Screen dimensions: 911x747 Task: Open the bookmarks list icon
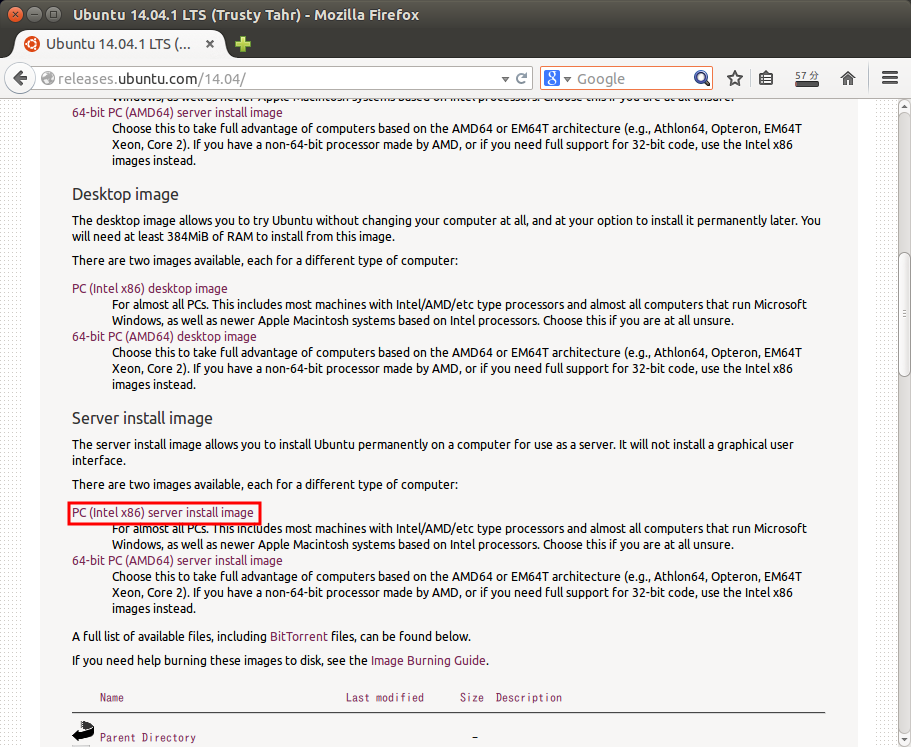(766, 78)
